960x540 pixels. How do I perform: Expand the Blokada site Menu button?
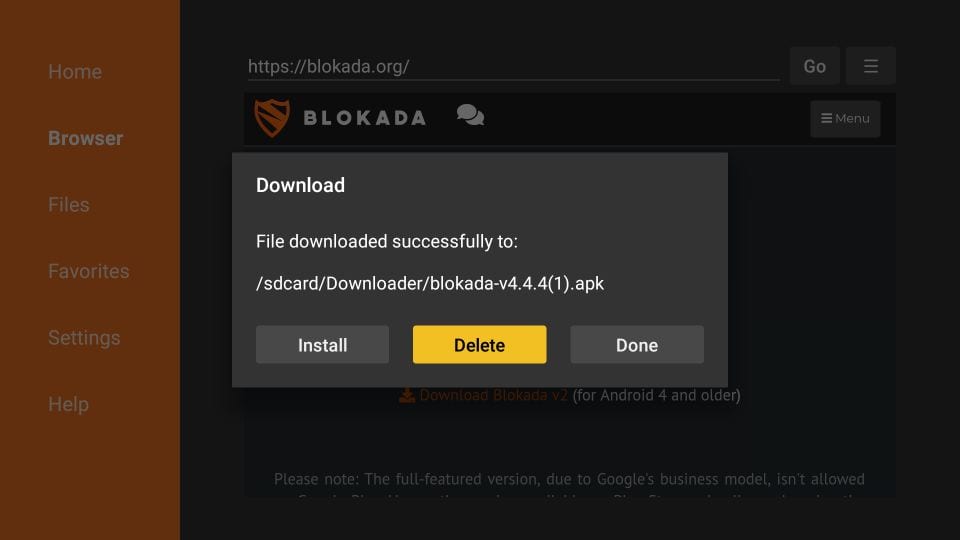tap(845, 119)
